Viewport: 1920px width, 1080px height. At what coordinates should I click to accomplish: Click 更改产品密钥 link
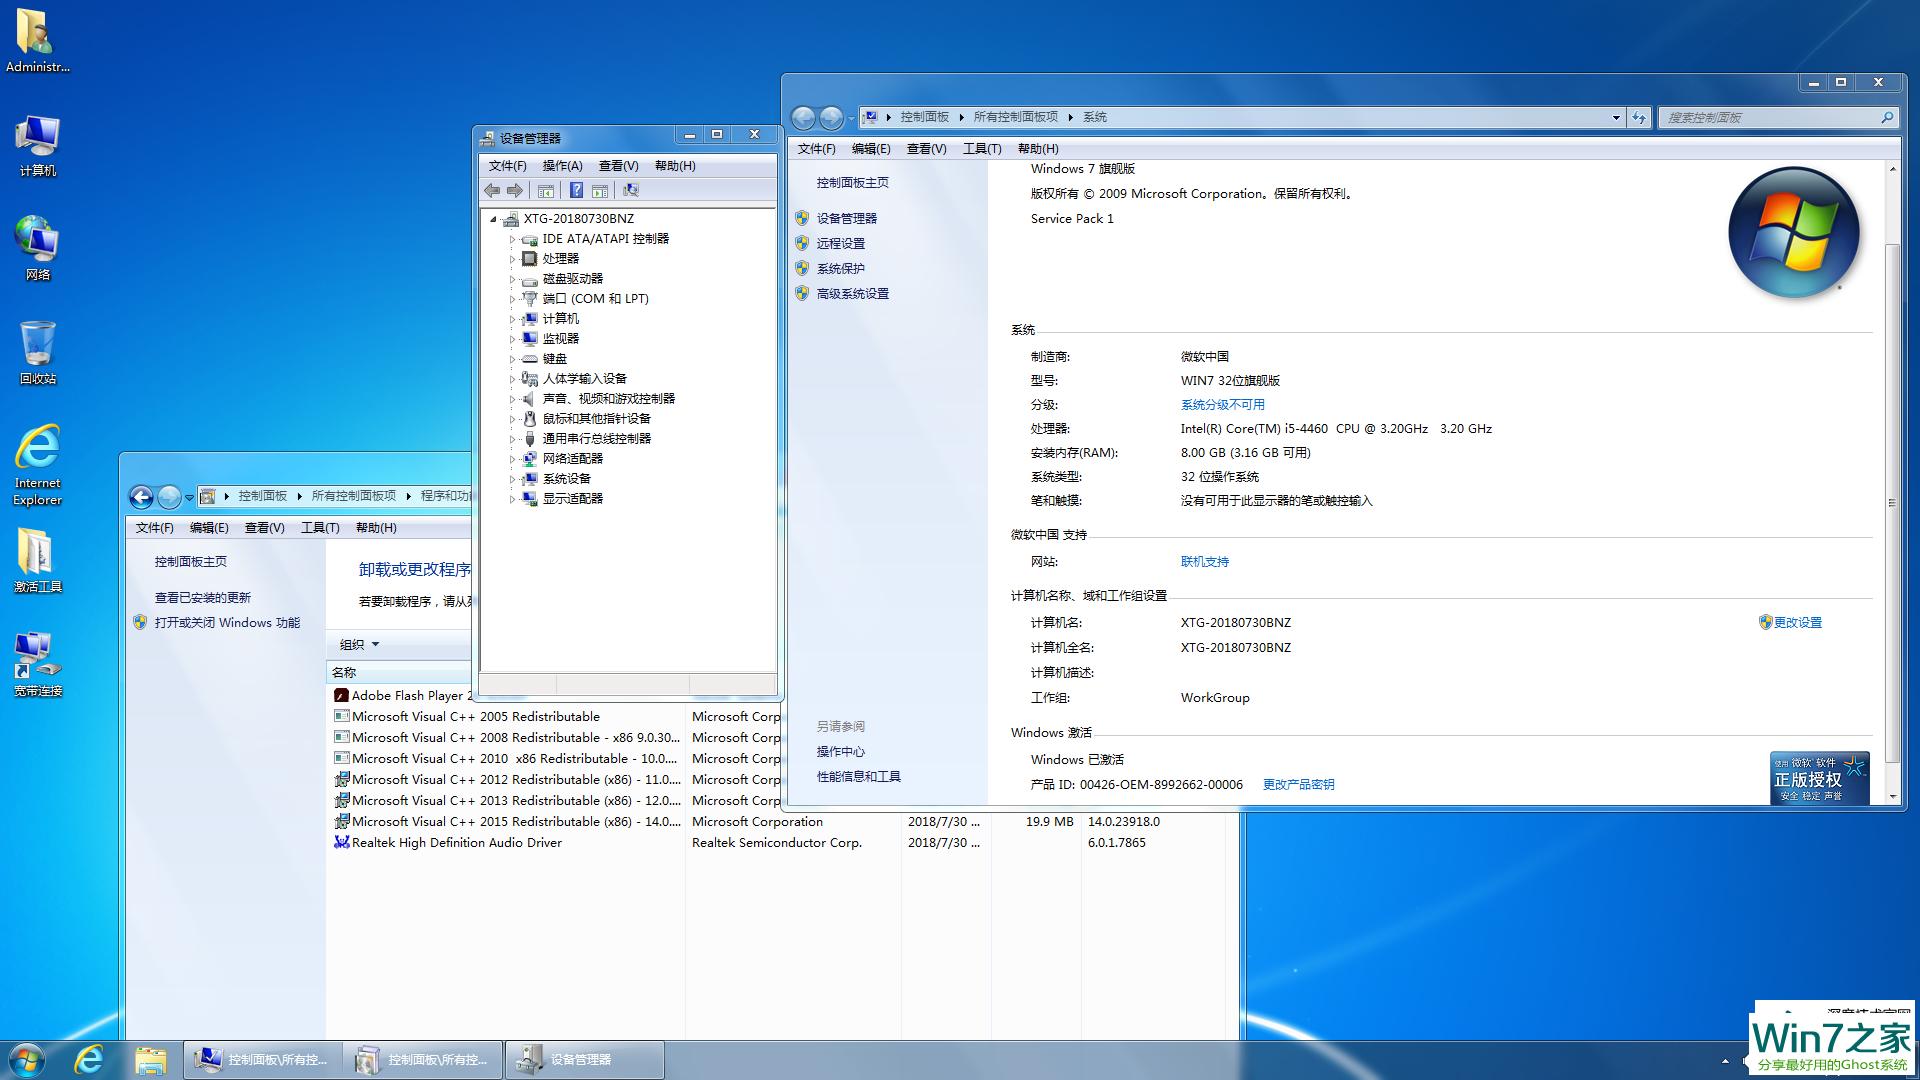[x=1298, y=785]
